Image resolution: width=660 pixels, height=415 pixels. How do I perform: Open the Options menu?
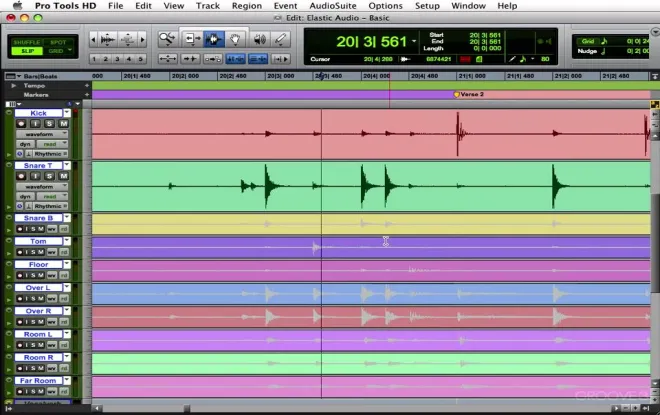385,6
